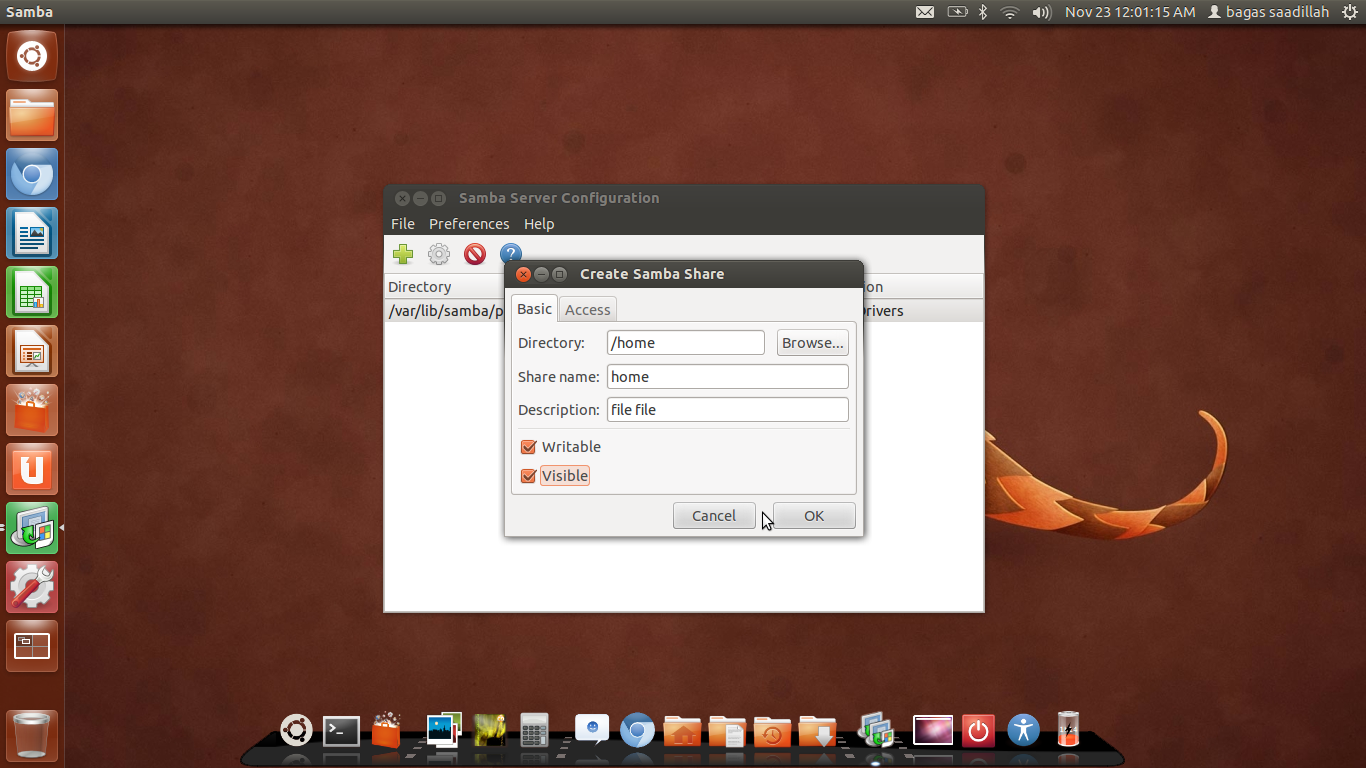Open LibreOffice Calc from launcher
The height and width of the screenshot is (768, 1366).
click(32, 292)
